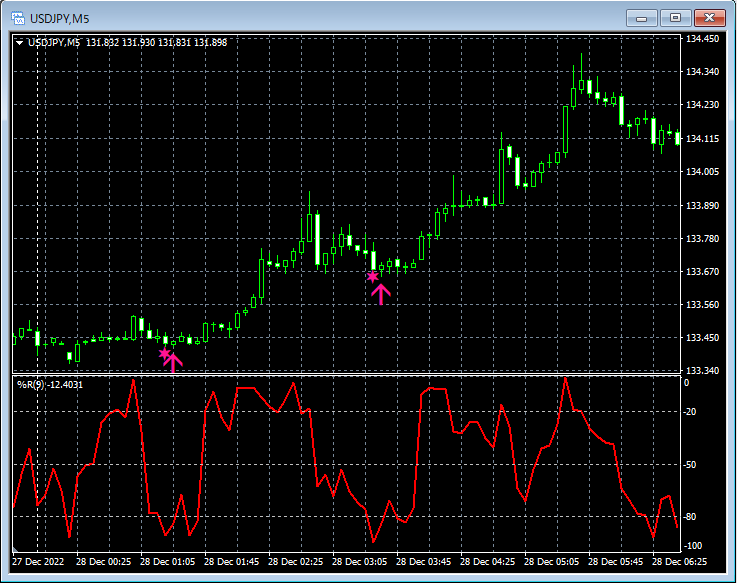Click price level 134.340 on scale
This screenshot has height=583, width=738.
[703, 72]
